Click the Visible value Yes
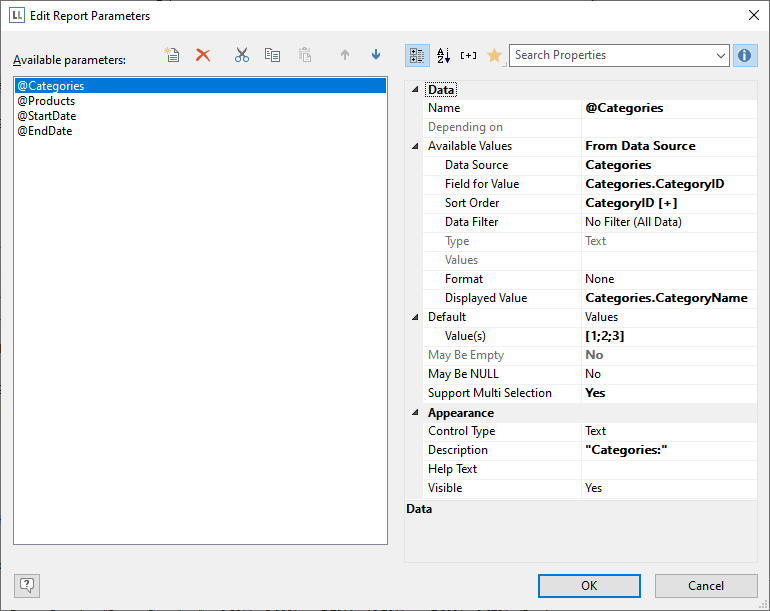Viewport: 770px width, 611px height. (669, 488)
